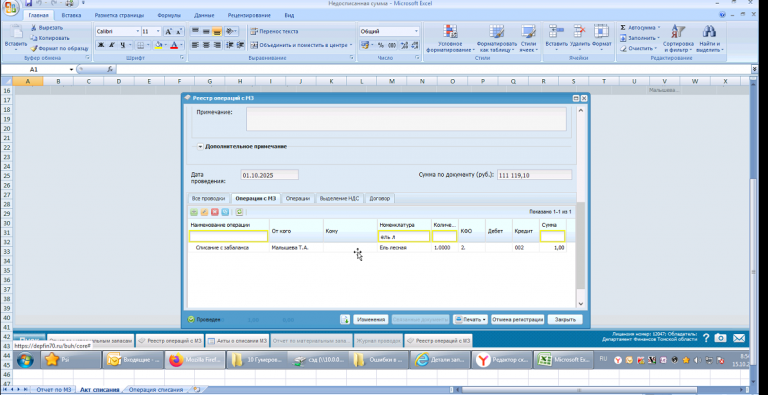This screenshot has height=395, width=768.
Task: Align cell text left
Action: point(195,45)
